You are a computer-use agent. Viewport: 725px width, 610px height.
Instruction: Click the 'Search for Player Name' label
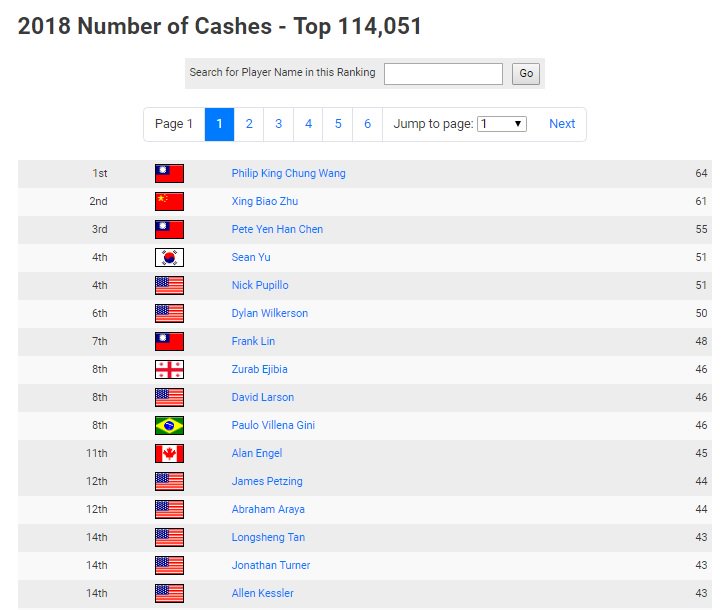(x=282, y=73)
